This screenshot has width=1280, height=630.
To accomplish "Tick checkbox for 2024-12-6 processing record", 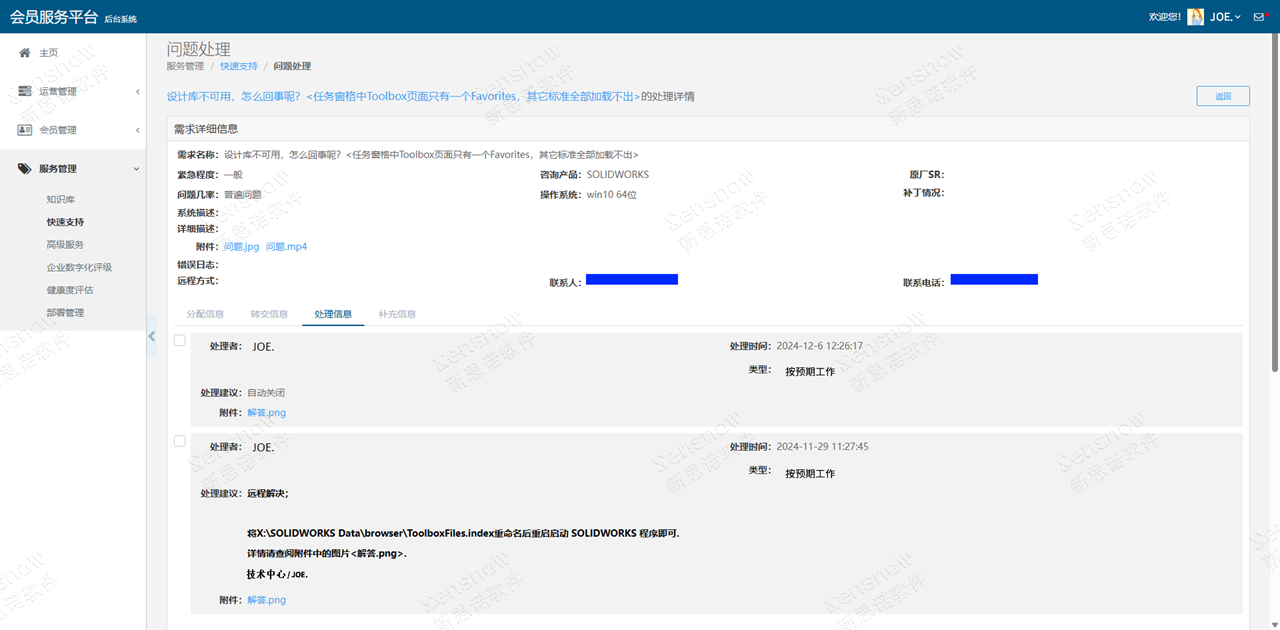I will click(180, 341).
